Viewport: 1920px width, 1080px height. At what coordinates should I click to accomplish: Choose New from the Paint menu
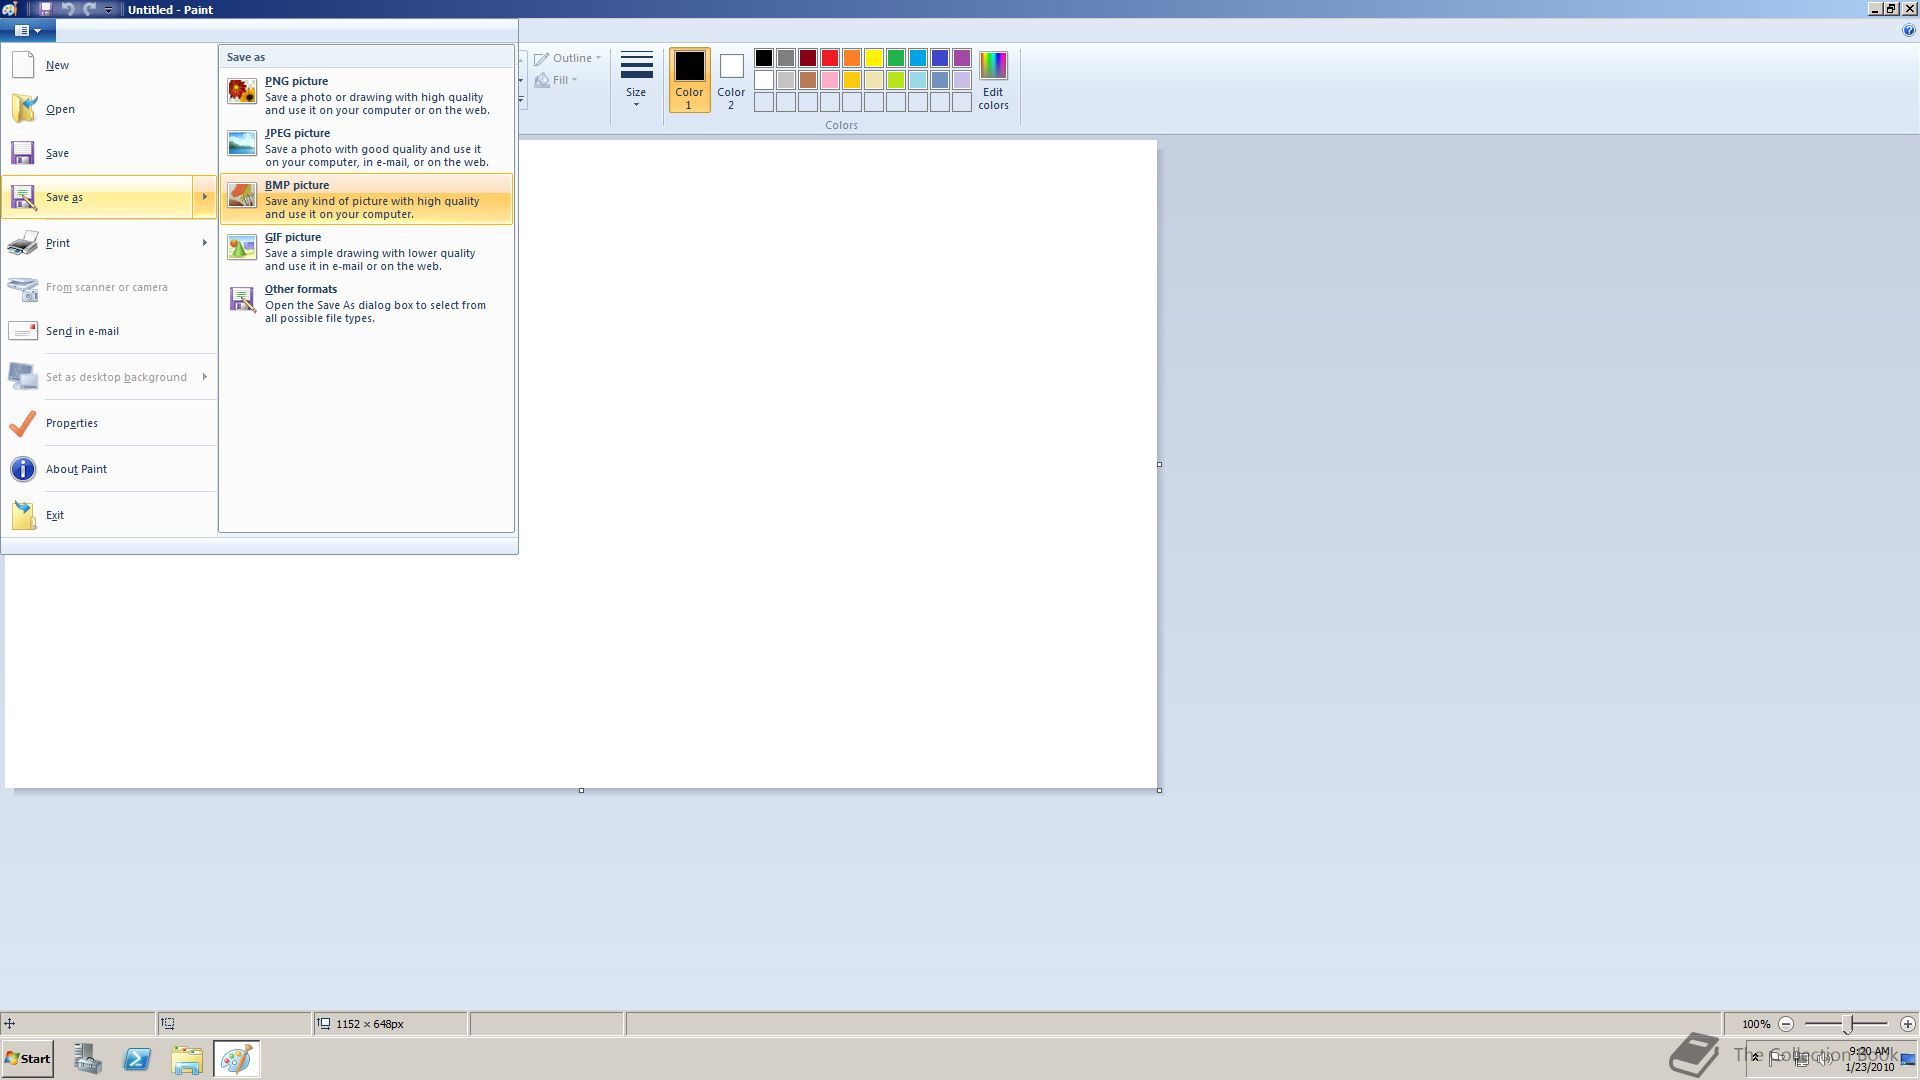pyautogui.click(x=110, y=65)
